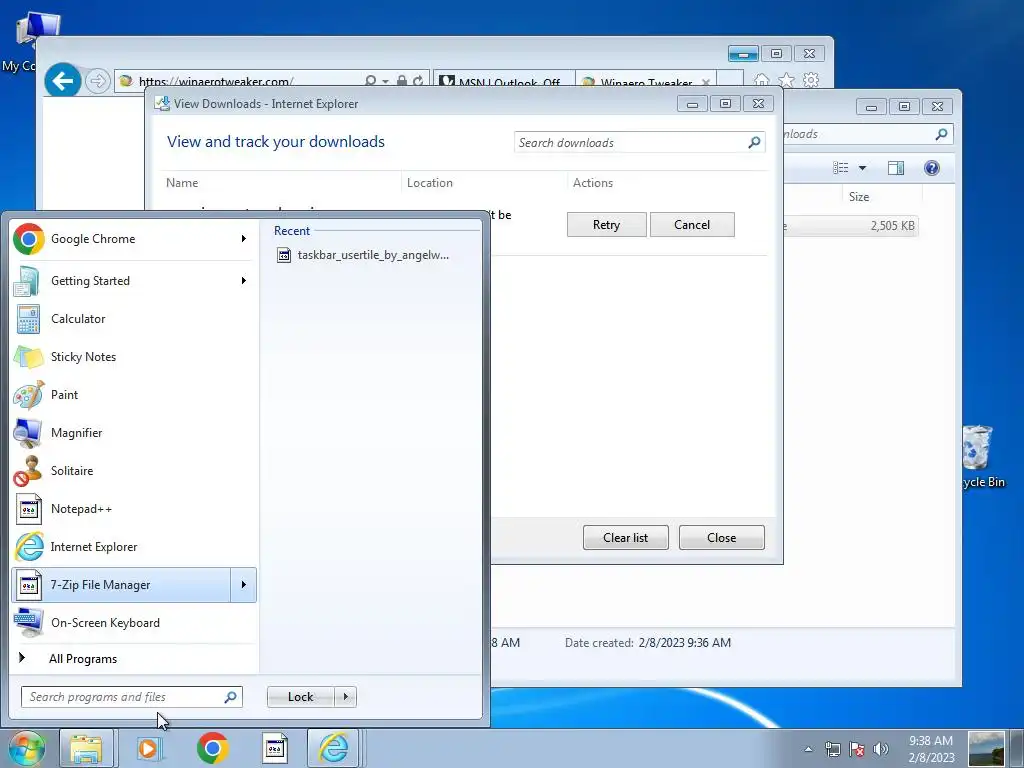The image size is (1024, 768).
Task: Open view options dropdown arrow in Explorer
Action: coord(862,168)
